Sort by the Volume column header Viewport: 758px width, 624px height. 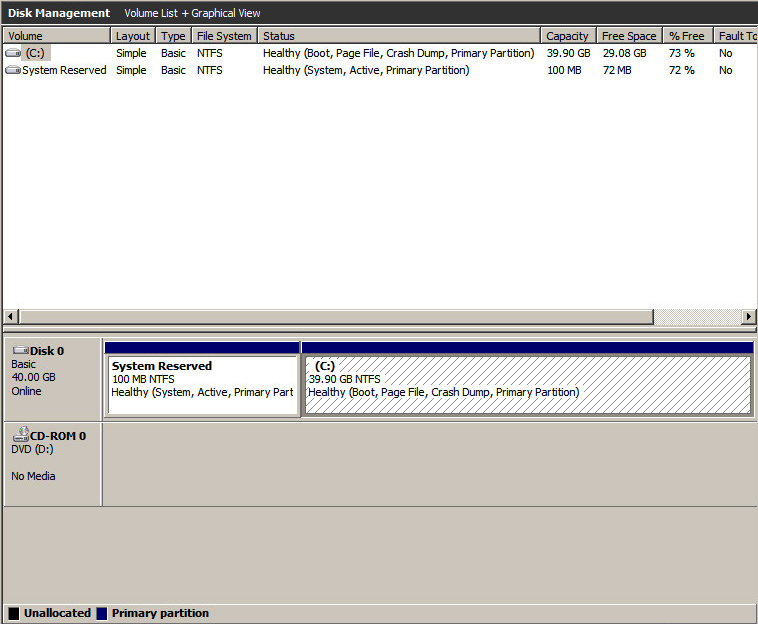coord(57,36)
